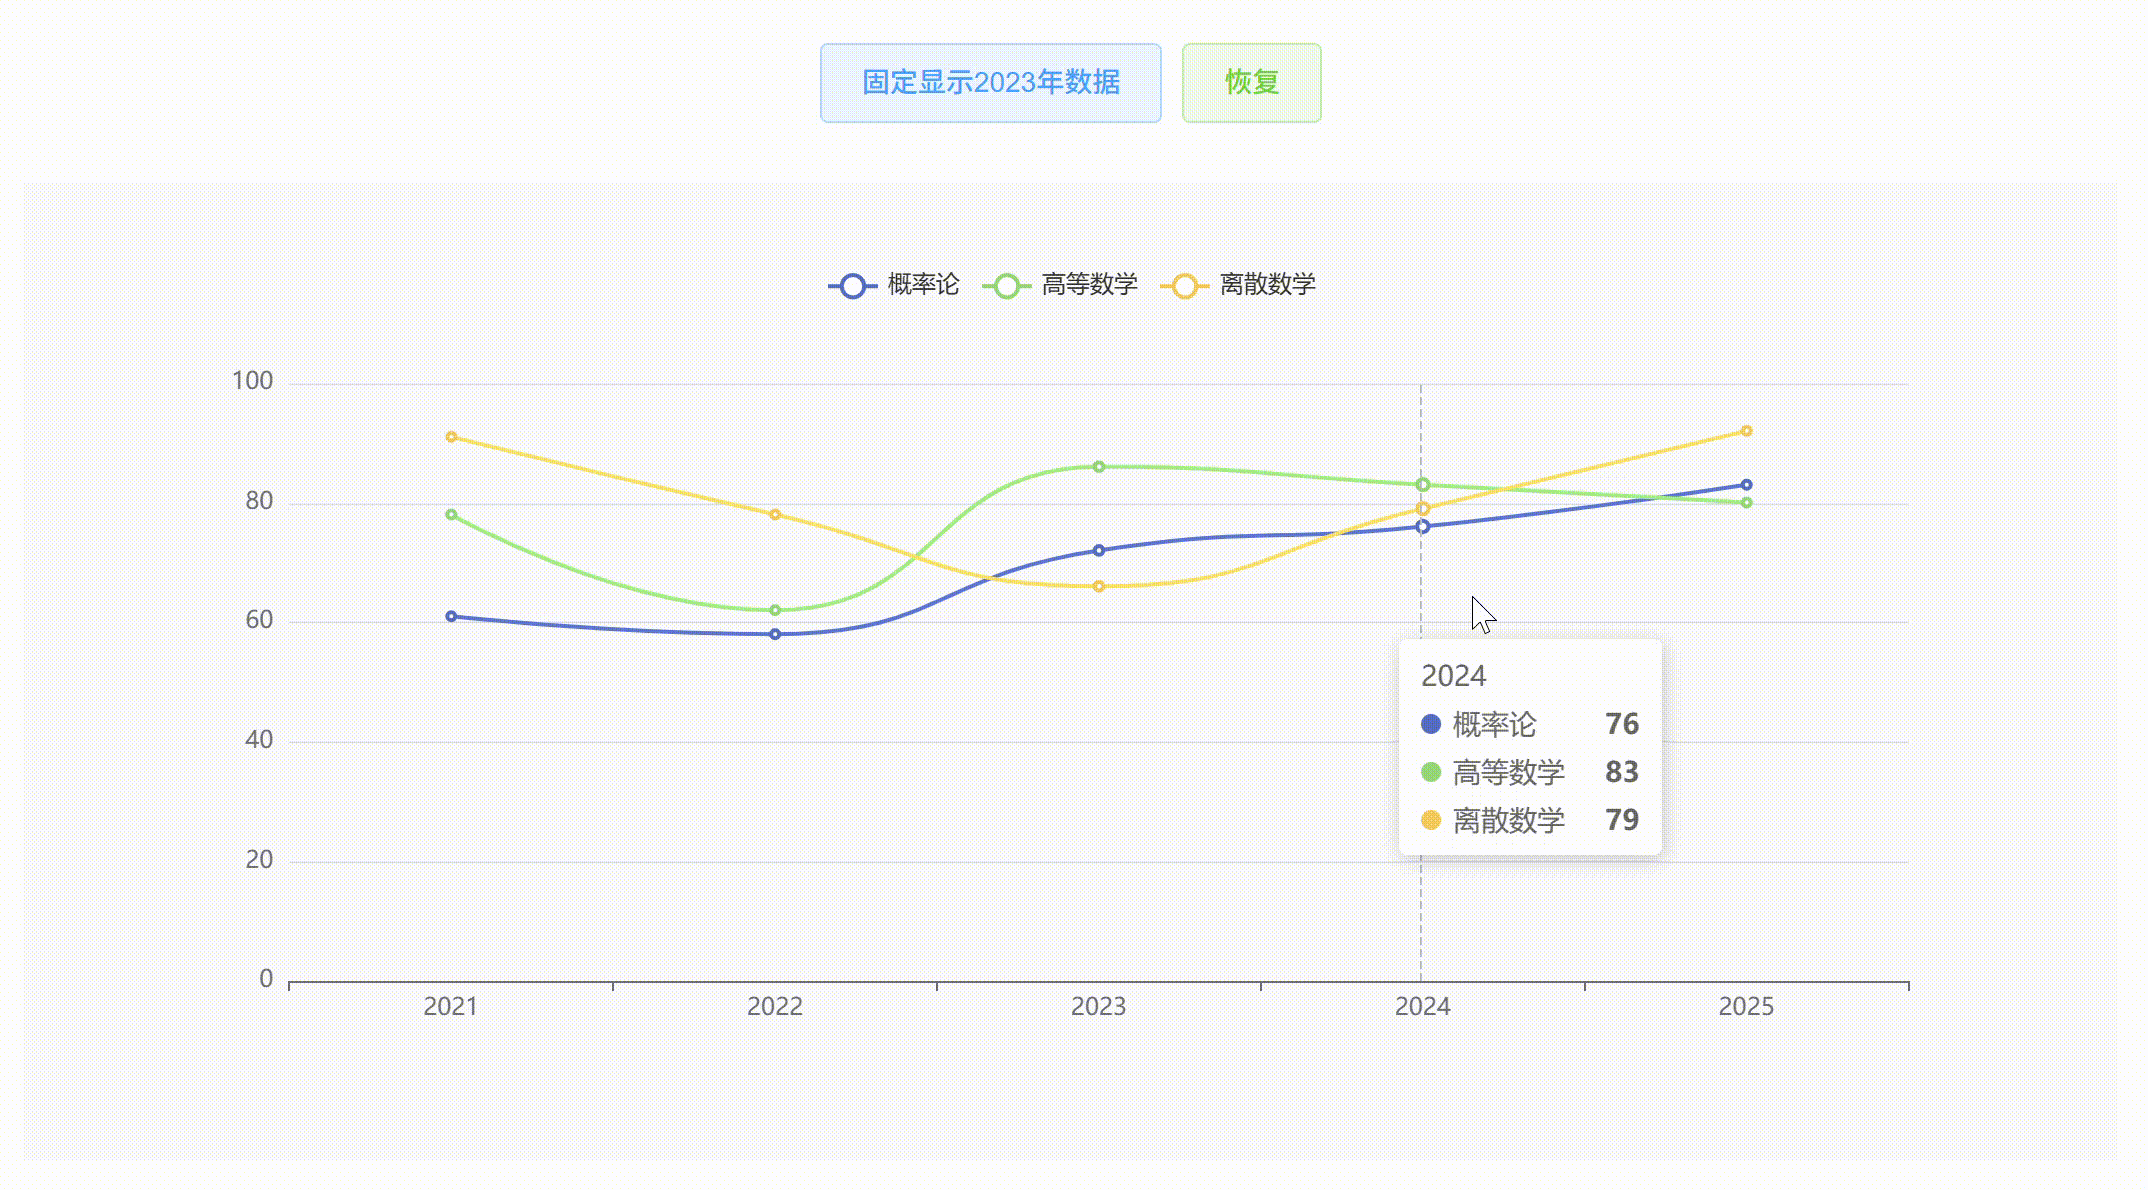Click the 2023 x-axis label
Image resolution: width=2148 pixels, height=1190 pixels.
pos(1098,1007)
